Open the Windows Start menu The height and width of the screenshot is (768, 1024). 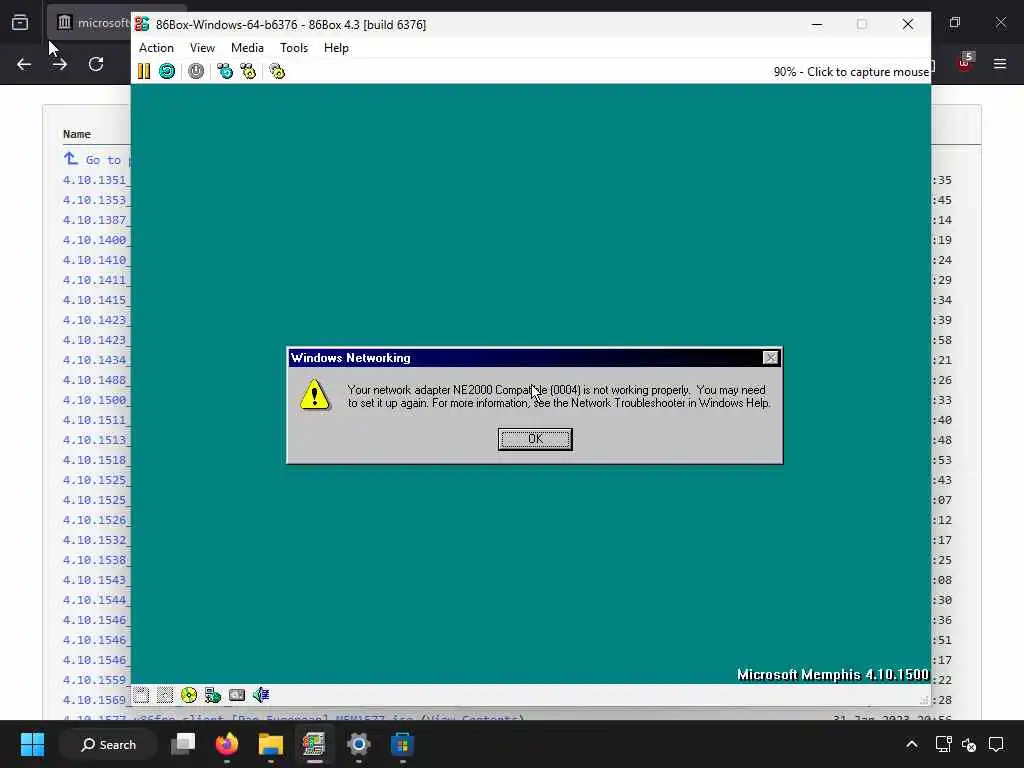click(32, 744)
